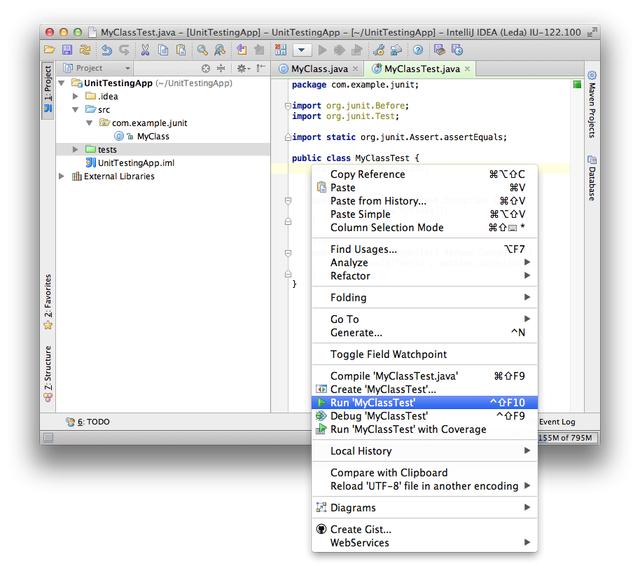Choose Paste from the context menu
The image size is (640, 566).
(x=424, y=188)
